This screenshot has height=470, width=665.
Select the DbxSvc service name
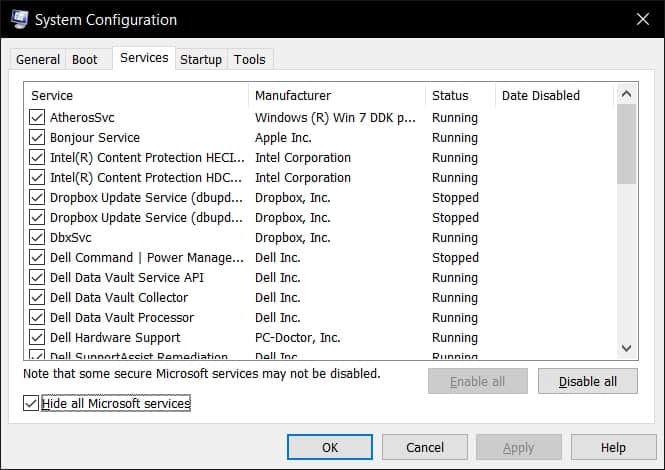(x=70, y=238)
